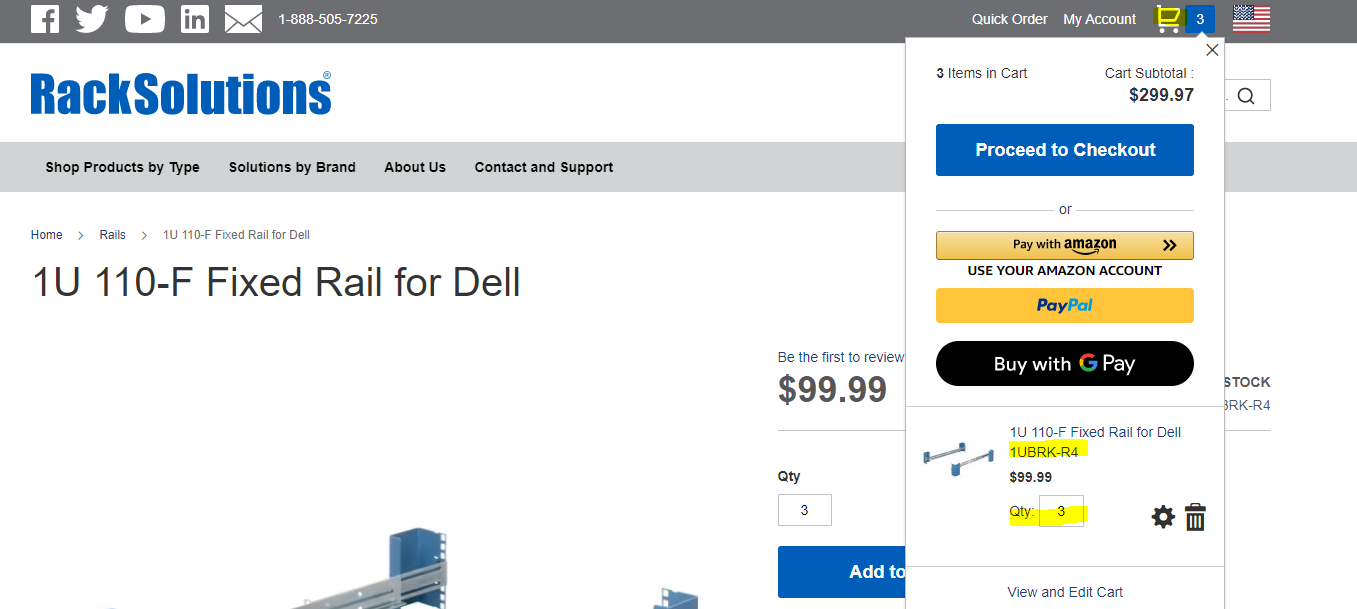Click the mini cart Qty field
The image size is (1357, 609).
pyautogui.click(x=1061, y=512)
